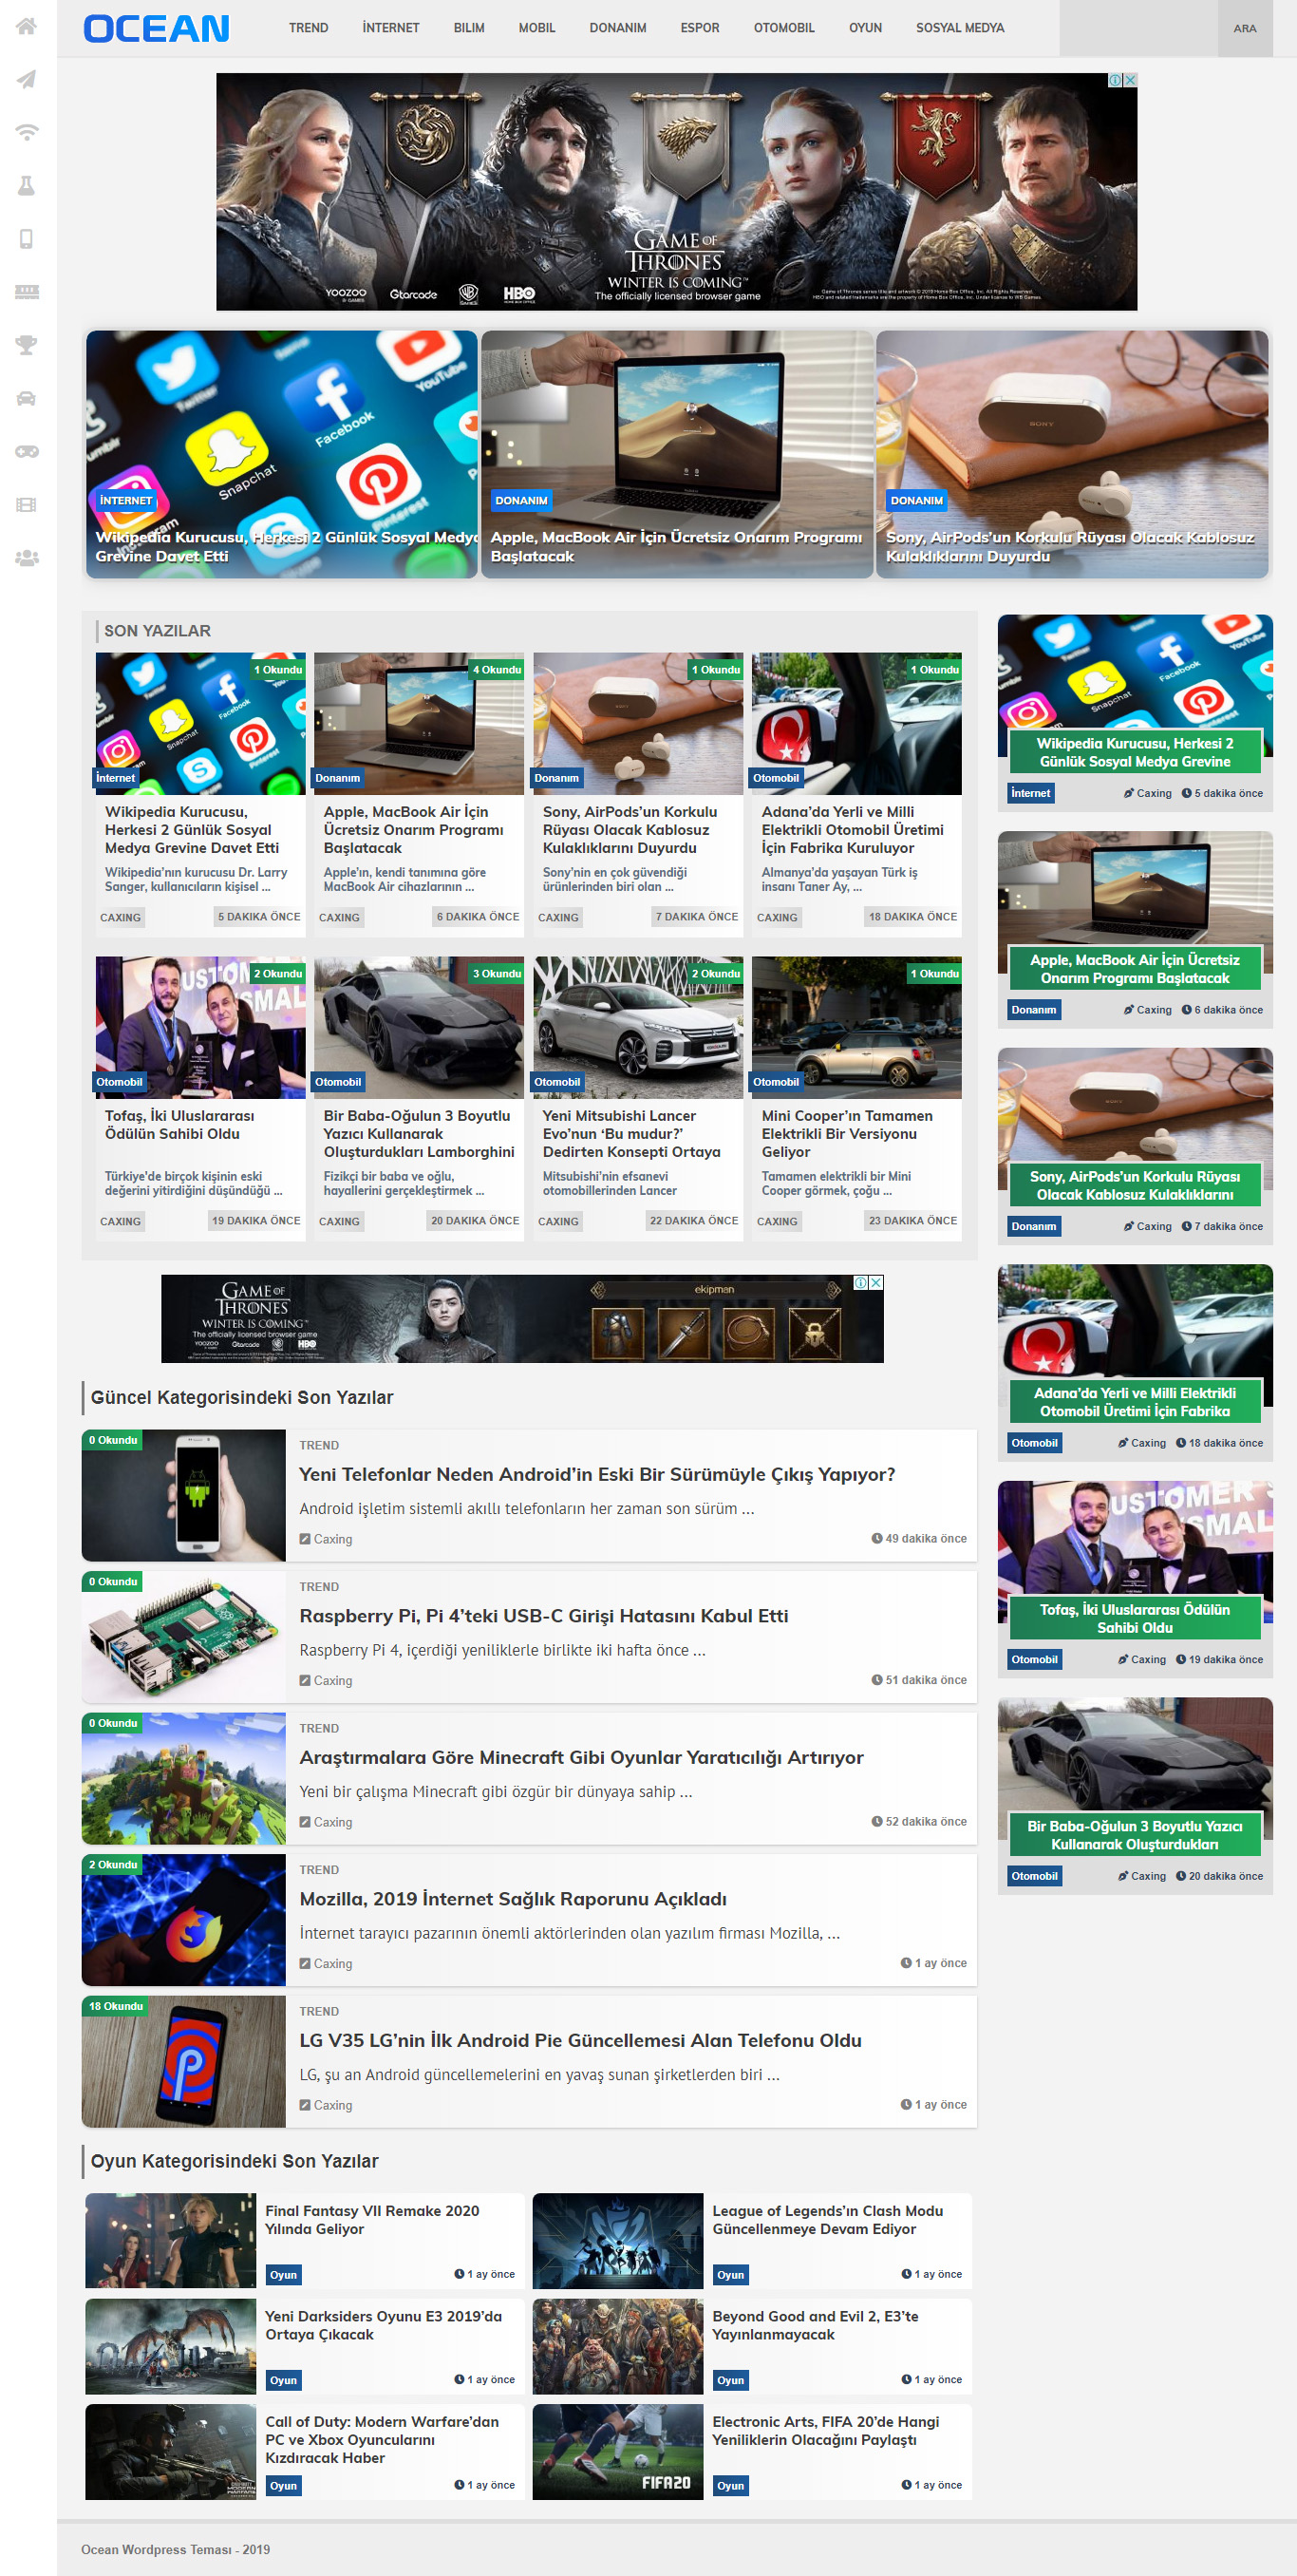1297x2576 pixels.
Task: Open the mobile phone icon in sidebar
Action: point(27,238)
